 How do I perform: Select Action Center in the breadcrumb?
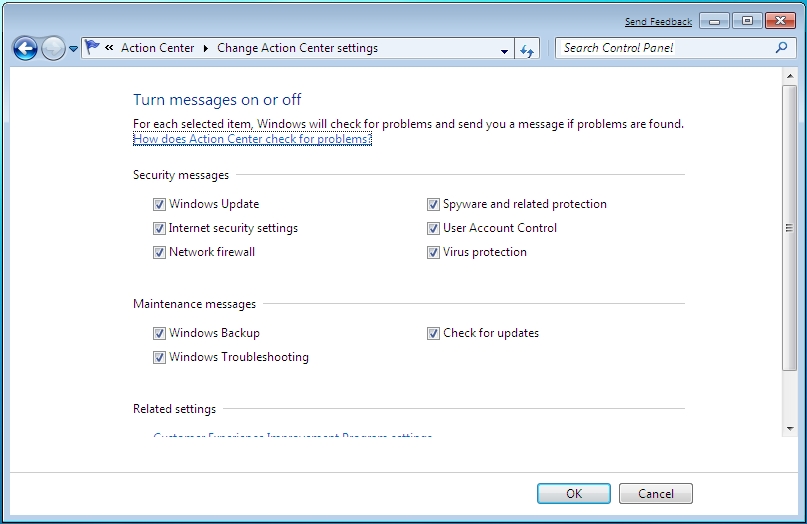(x=157, y=48)
